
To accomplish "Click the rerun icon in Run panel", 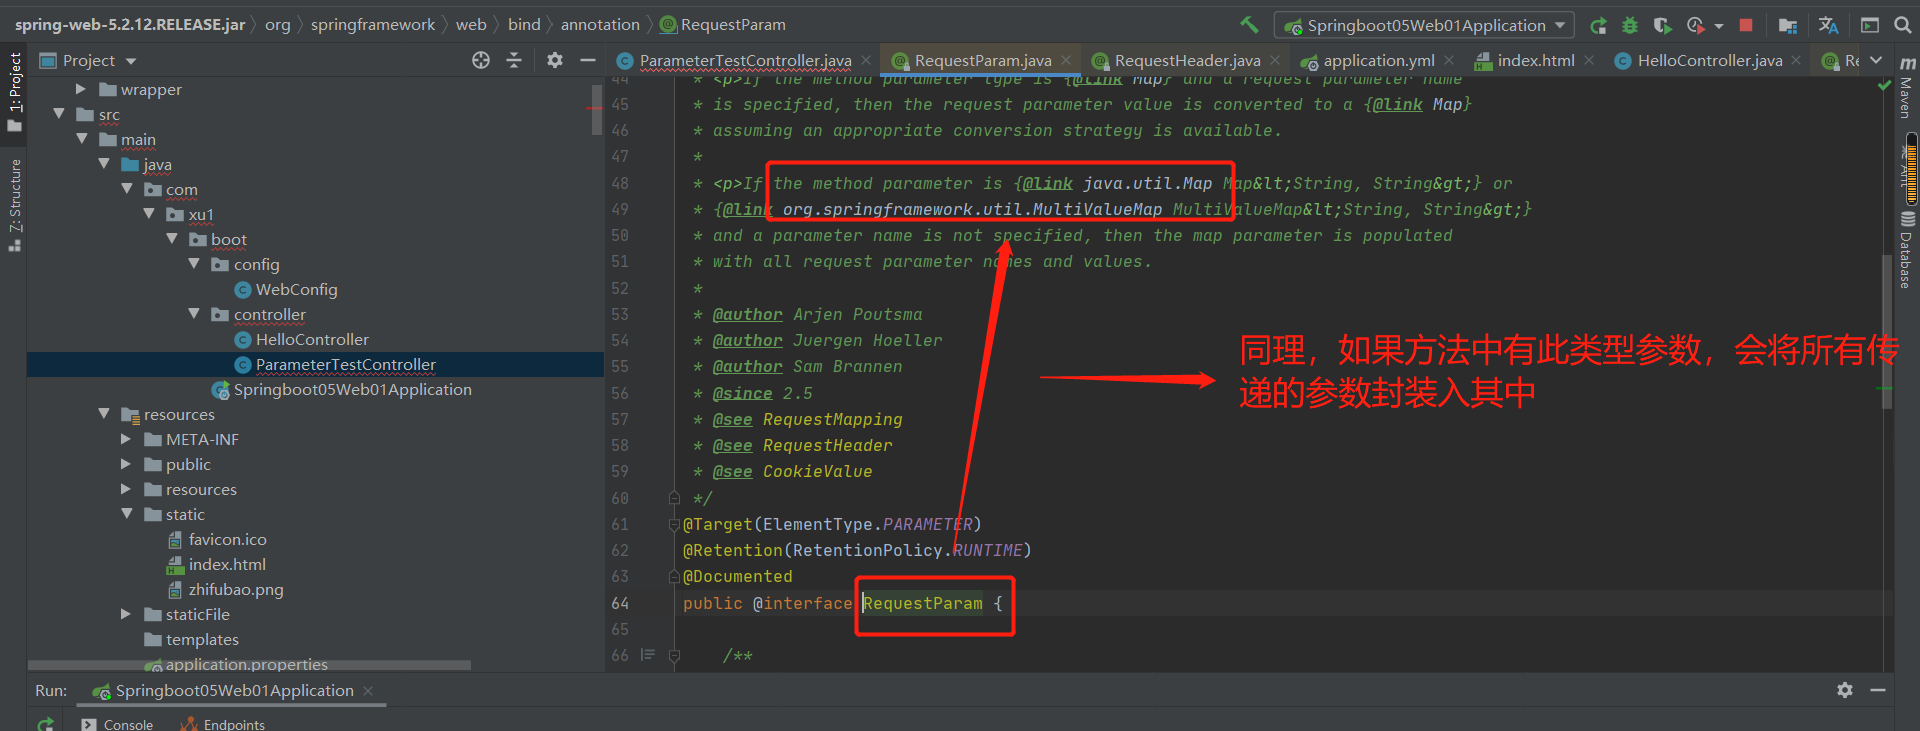I will click(x=45, y=724).
